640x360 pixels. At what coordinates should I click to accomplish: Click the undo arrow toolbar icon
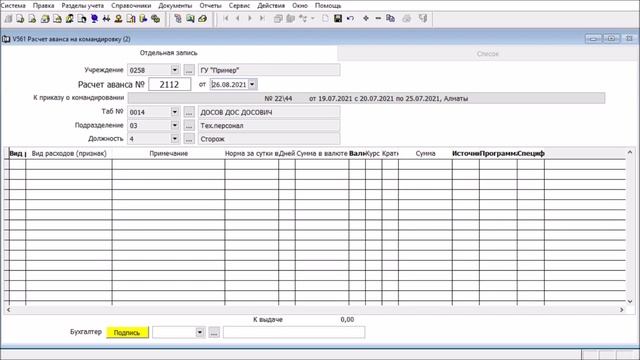pyautogui.click(x=350, y=18)
